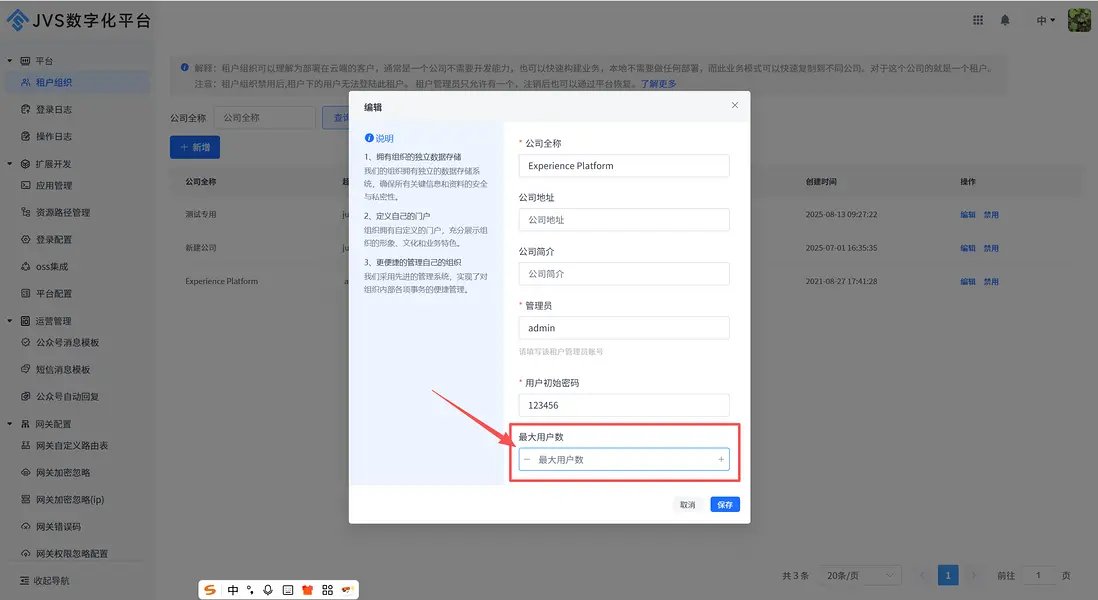
Task: Click the 公司地址 input field
Action: coord(623,219)
